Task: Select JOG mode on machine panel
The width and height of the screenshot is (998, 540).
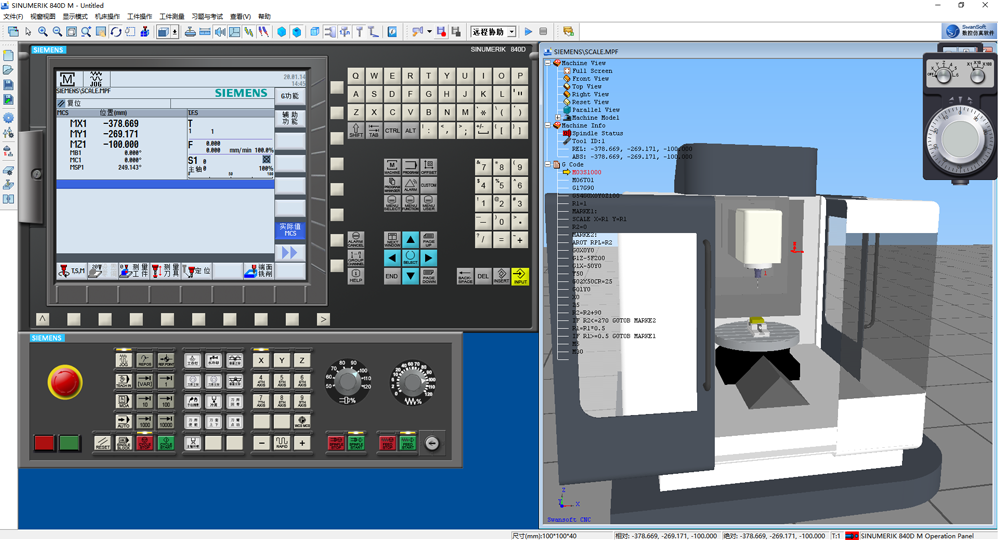Action: (x=123, y=361)
